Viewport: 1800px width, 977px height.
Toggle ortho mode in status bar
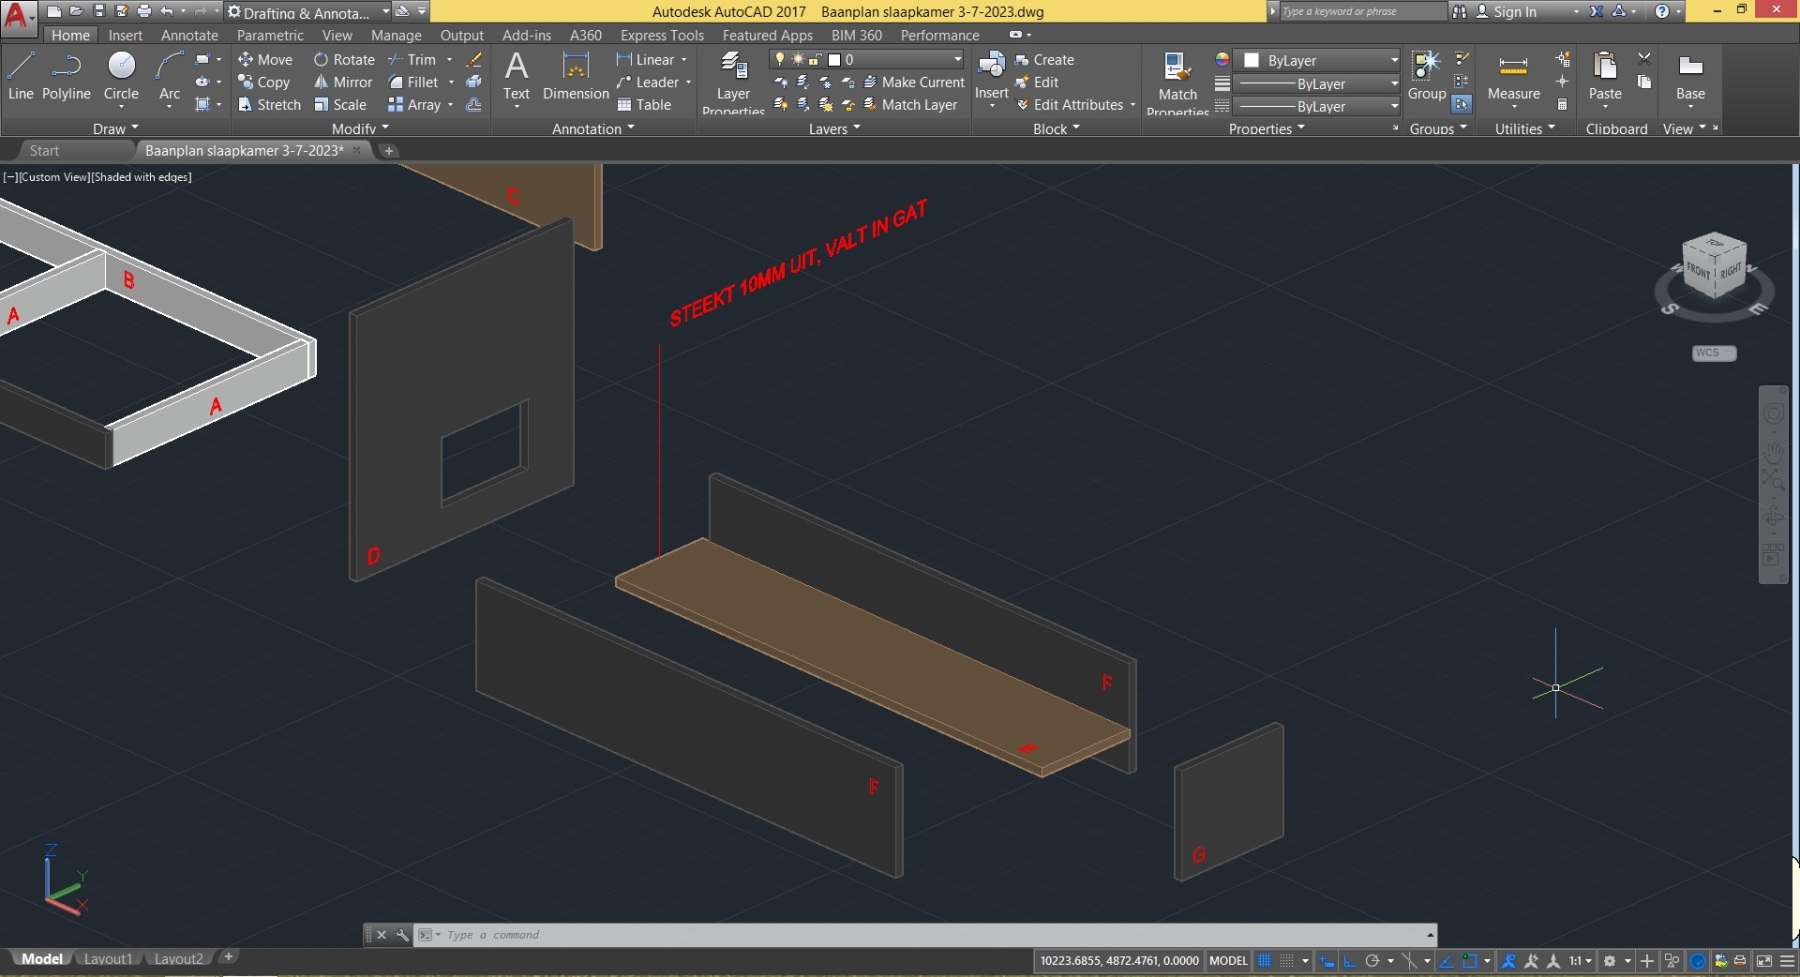tap(1349, 961)
